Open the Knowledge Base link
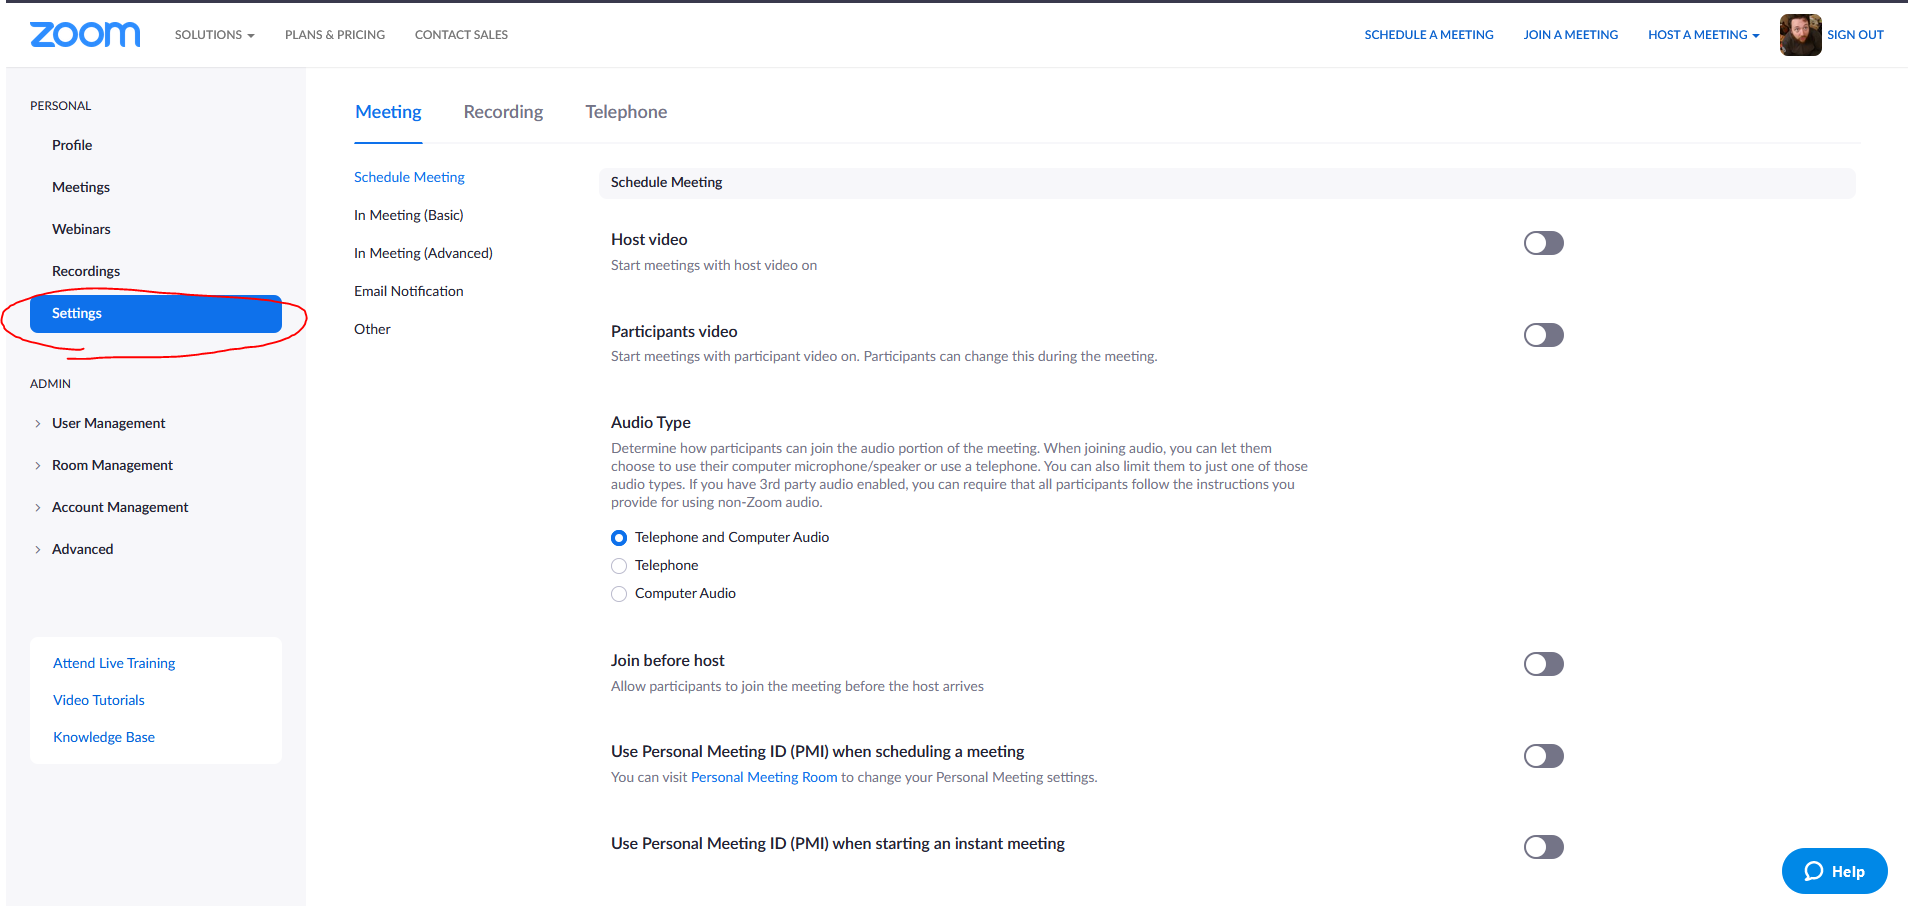Viewport: 1908px width, 906px height. [104, 737]
